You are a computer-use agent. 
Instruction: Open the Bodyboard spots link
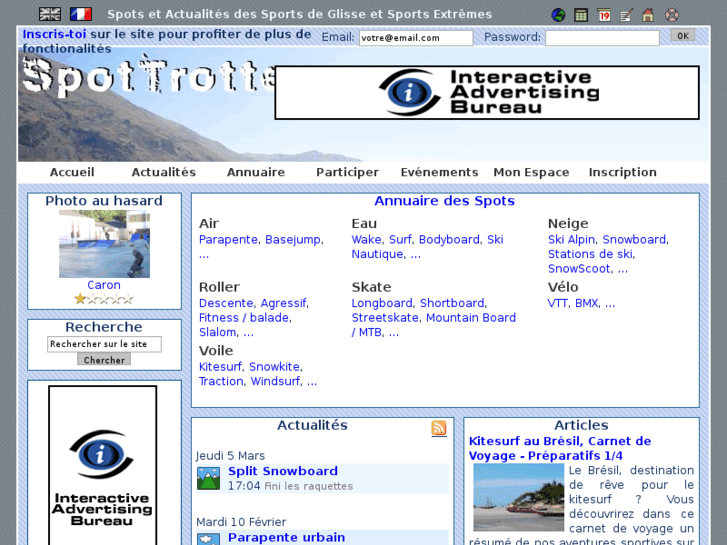[x=449, y=239]
